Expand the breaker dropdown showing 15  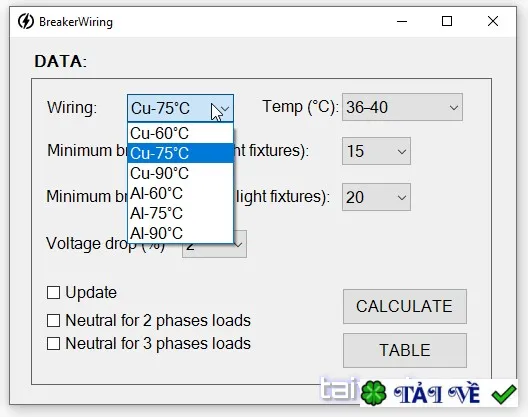pos(376,151)
